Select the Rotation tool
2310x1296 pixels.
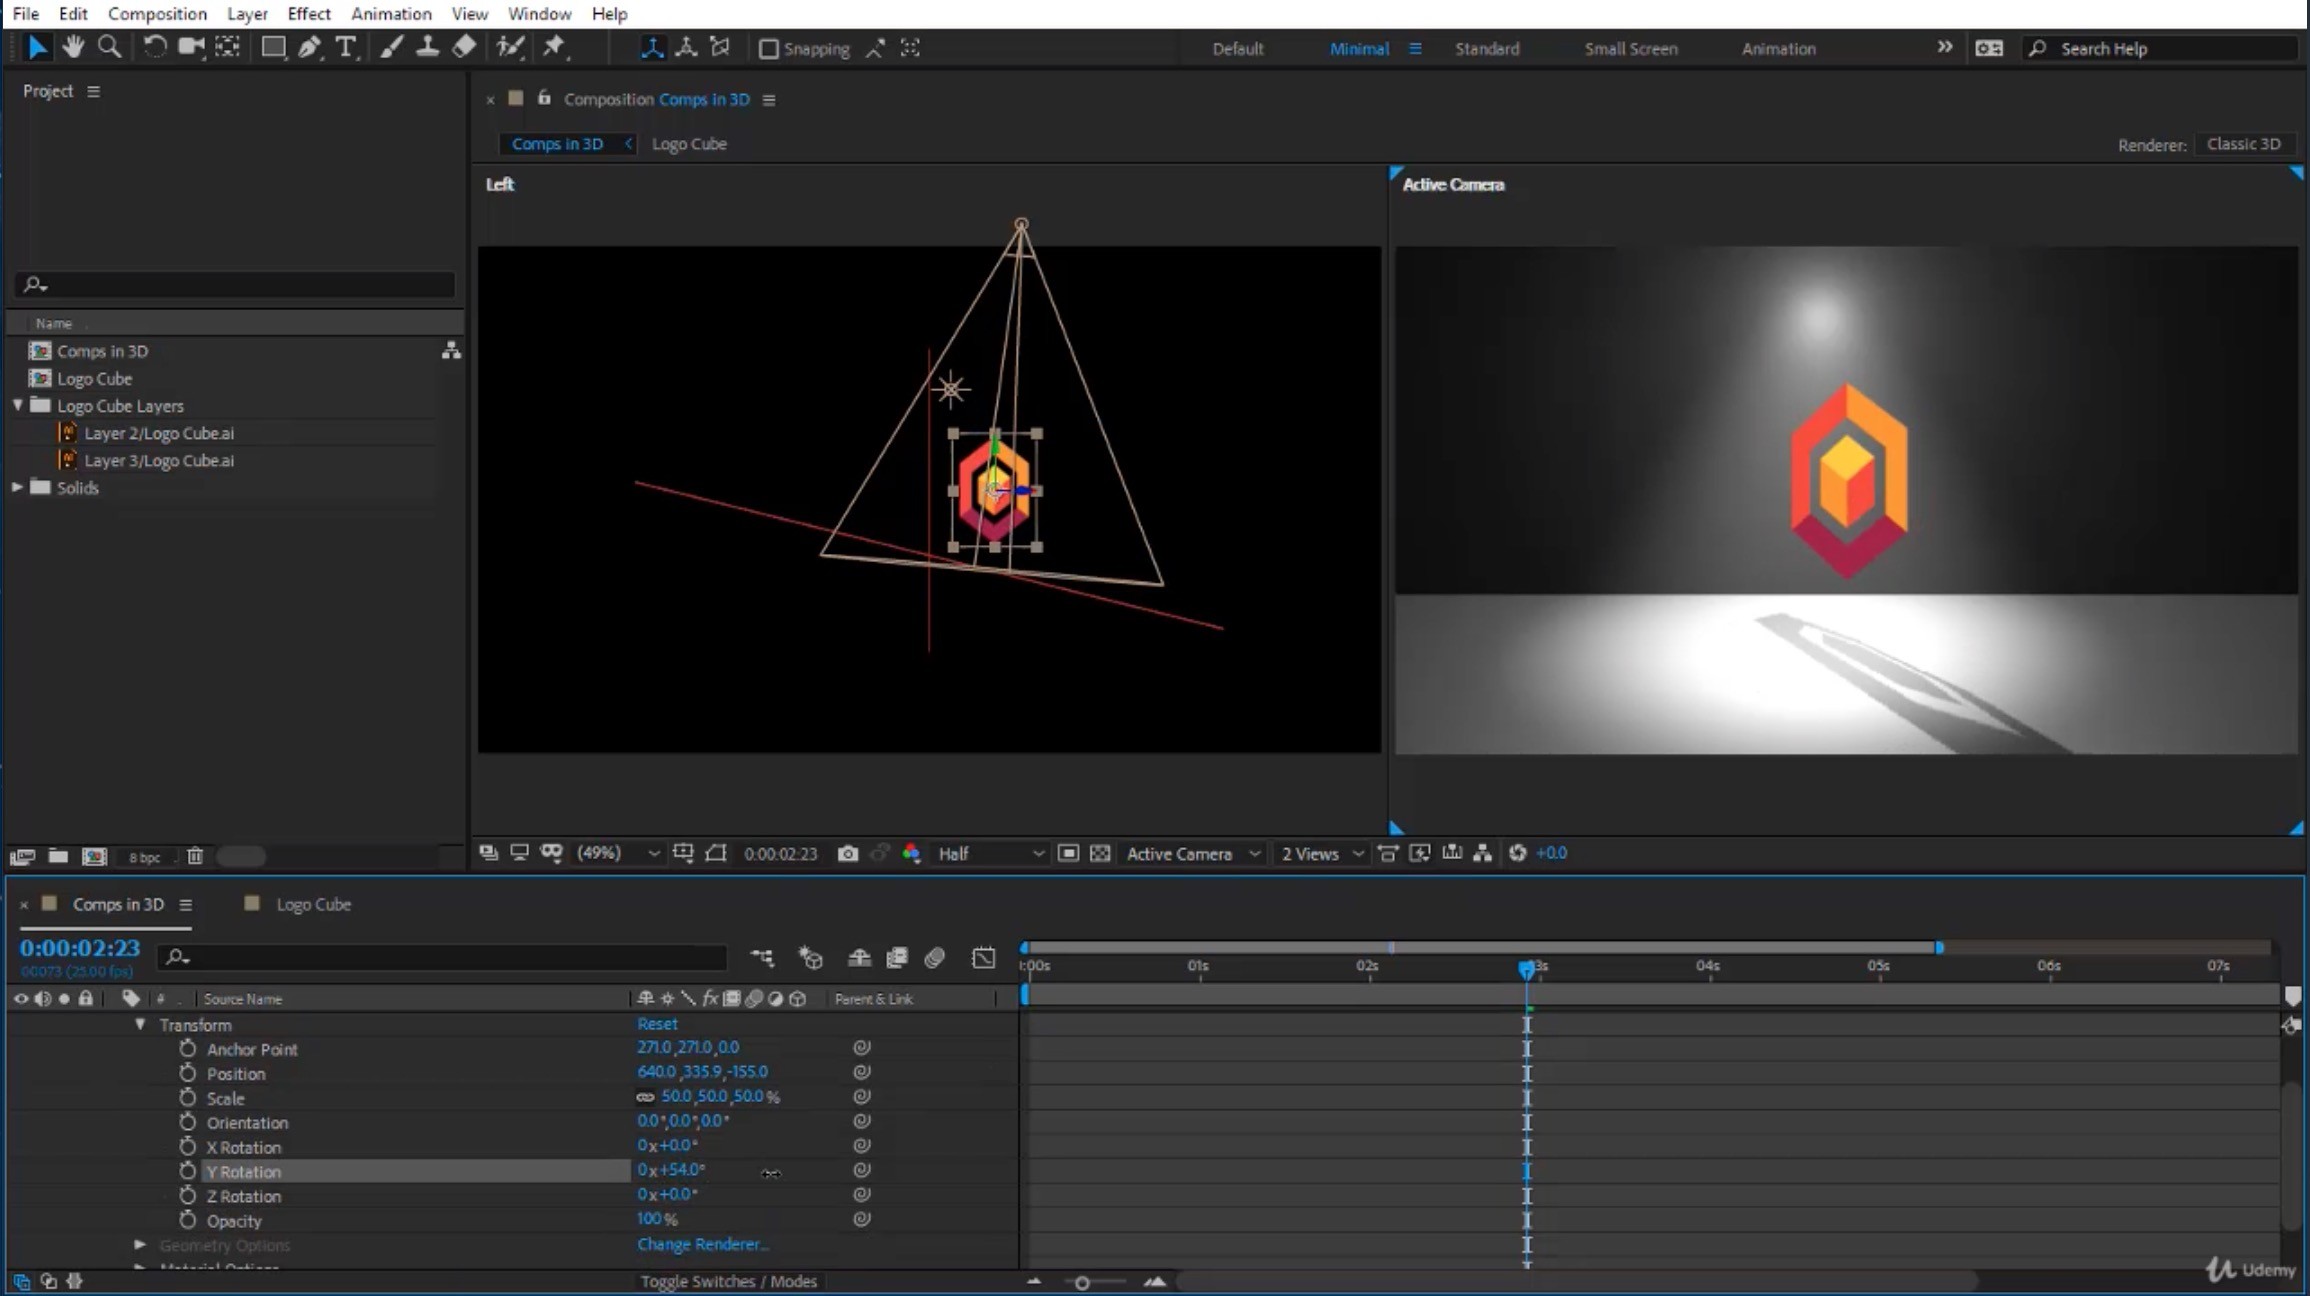154,47
